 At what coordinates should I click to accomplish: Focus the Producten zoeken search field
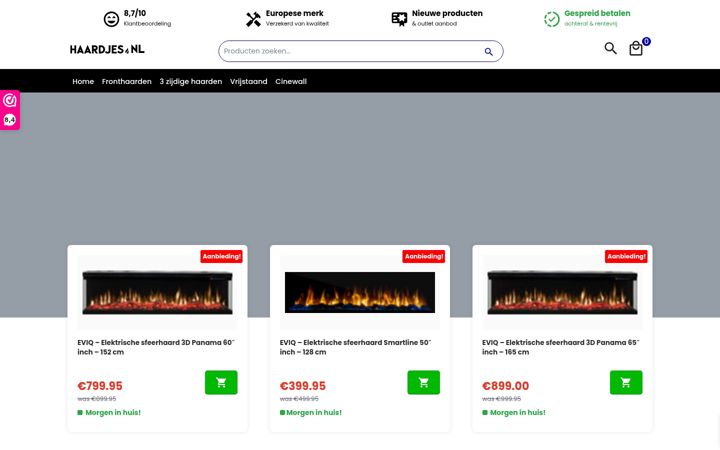point(360,51)
